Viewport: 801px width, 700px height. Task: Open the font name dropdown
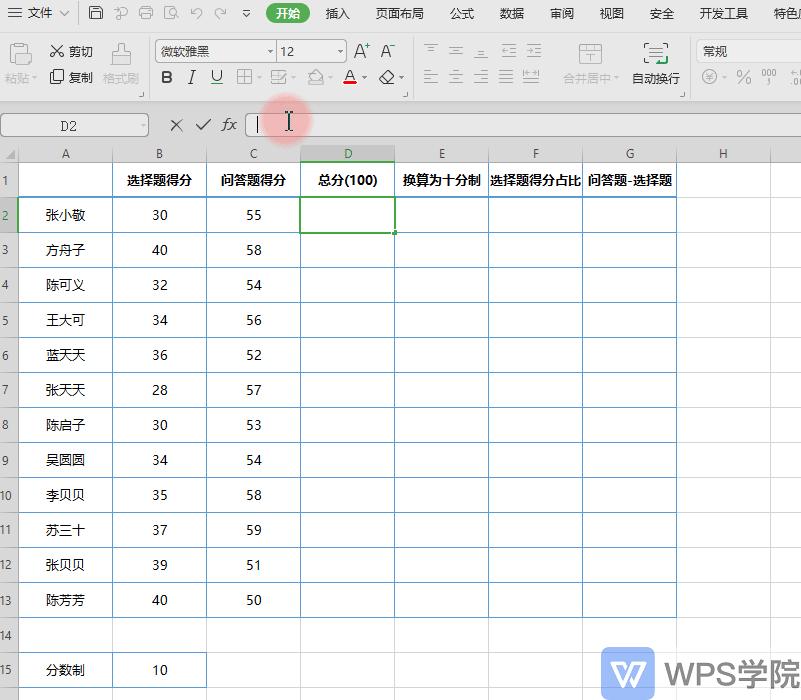(270, 51)
